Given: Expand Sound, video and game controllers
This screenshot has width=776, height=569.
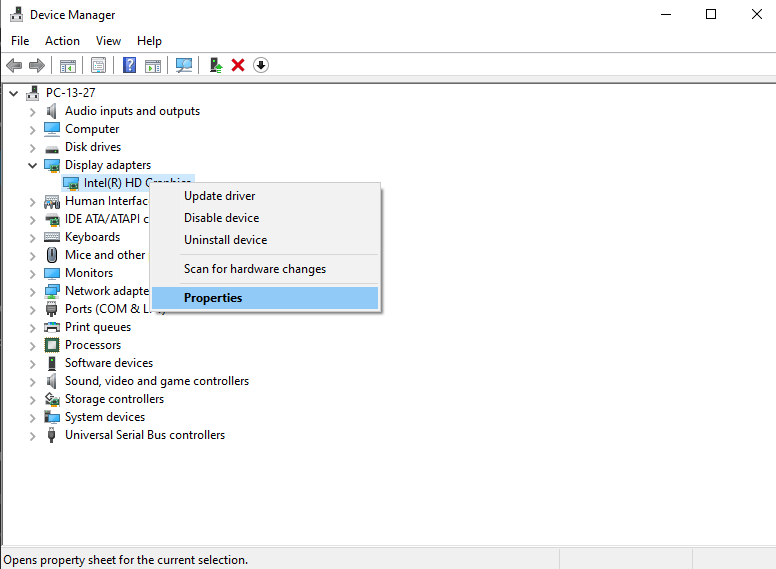Looking at the screenshot, I should click(32, 381).
